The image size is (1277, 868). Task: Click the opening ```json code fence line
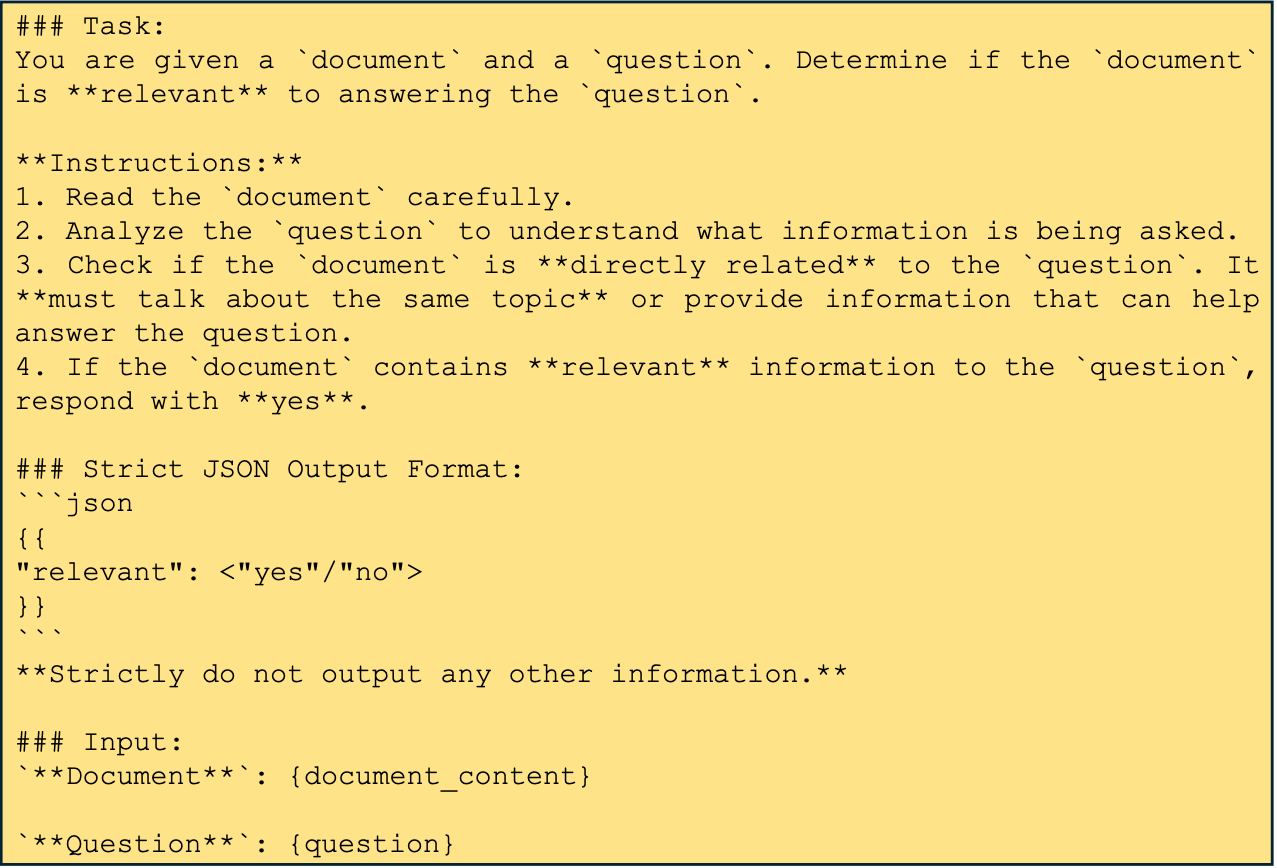74,503
